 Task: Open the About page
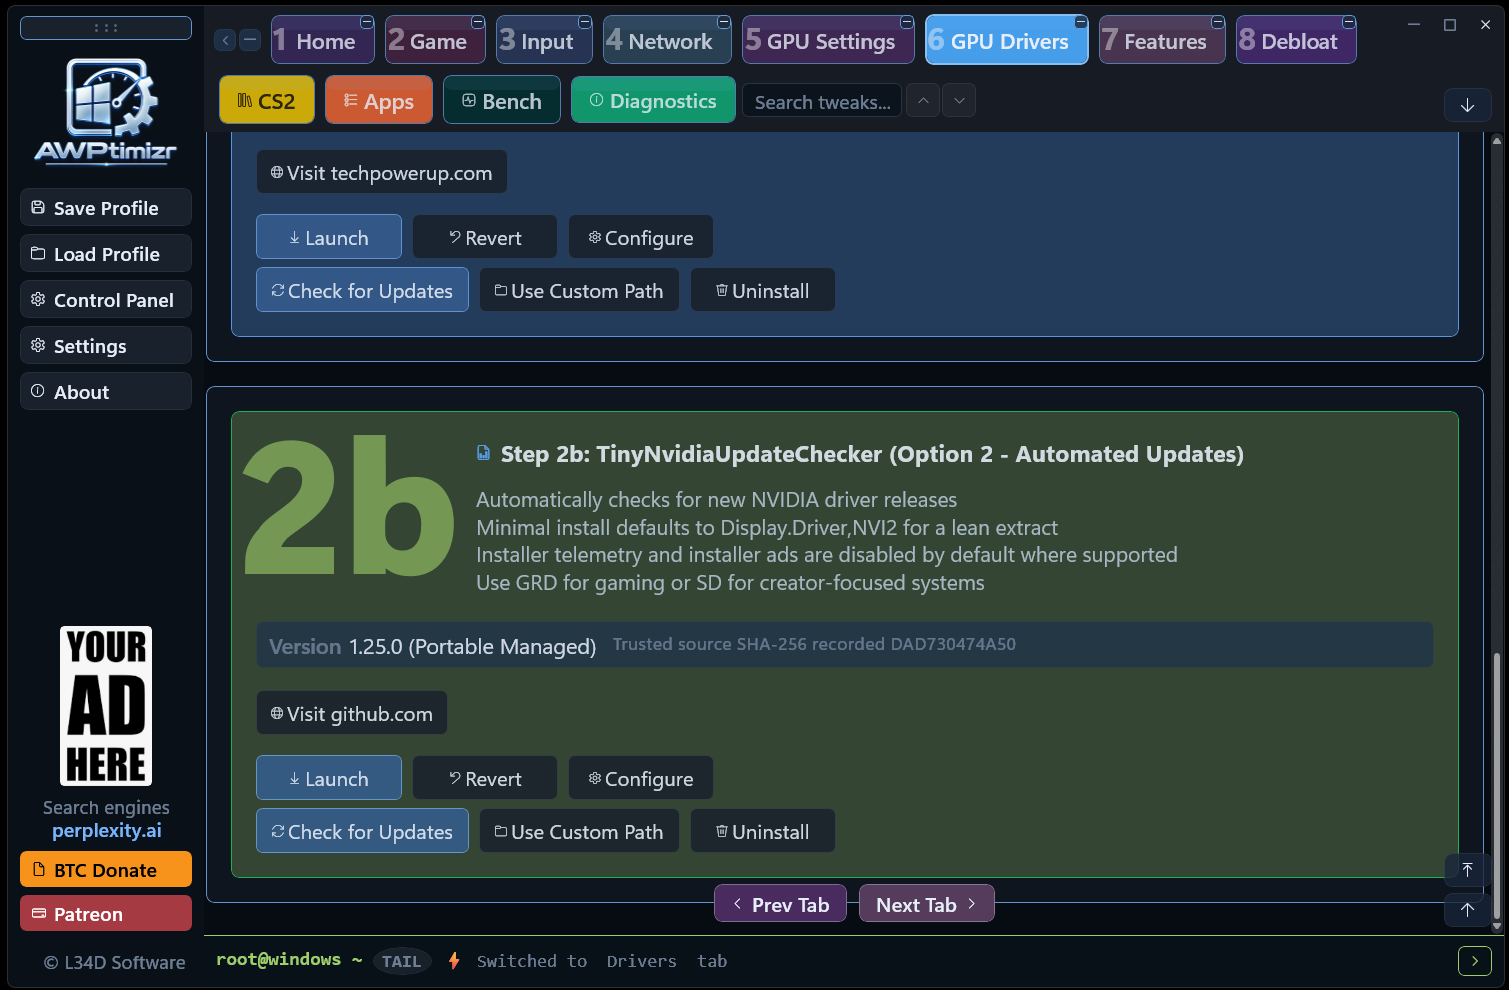106,392
